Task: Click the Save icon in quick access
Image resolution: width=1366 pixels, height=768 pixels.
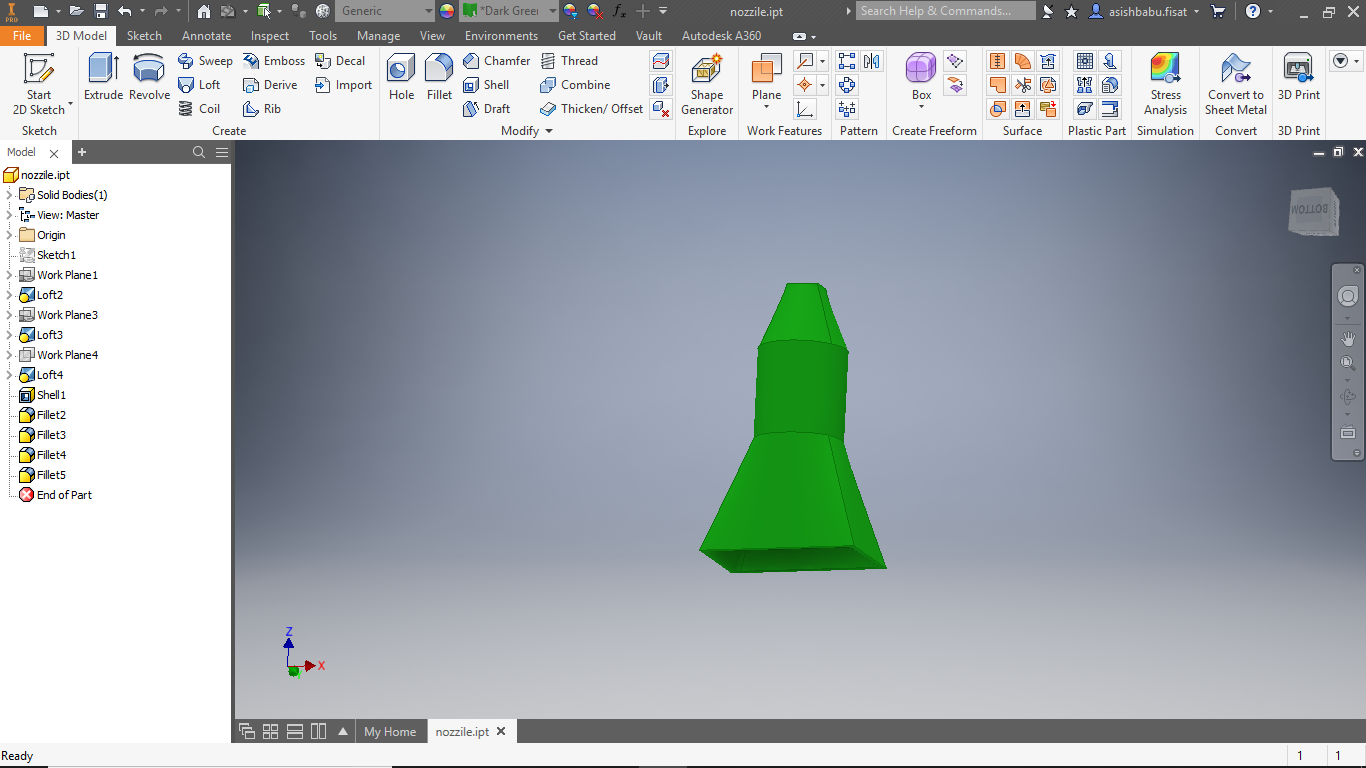Action: 101,11
